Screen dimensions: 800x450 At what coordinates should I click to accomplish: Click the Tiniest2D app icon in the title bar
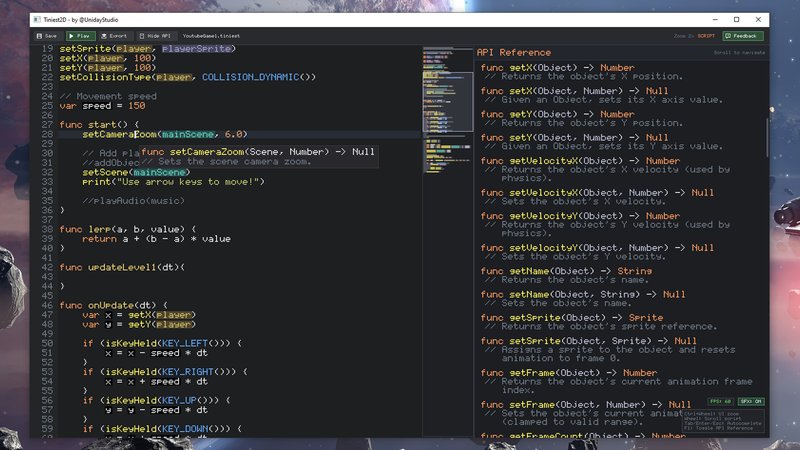click(37, 19)
